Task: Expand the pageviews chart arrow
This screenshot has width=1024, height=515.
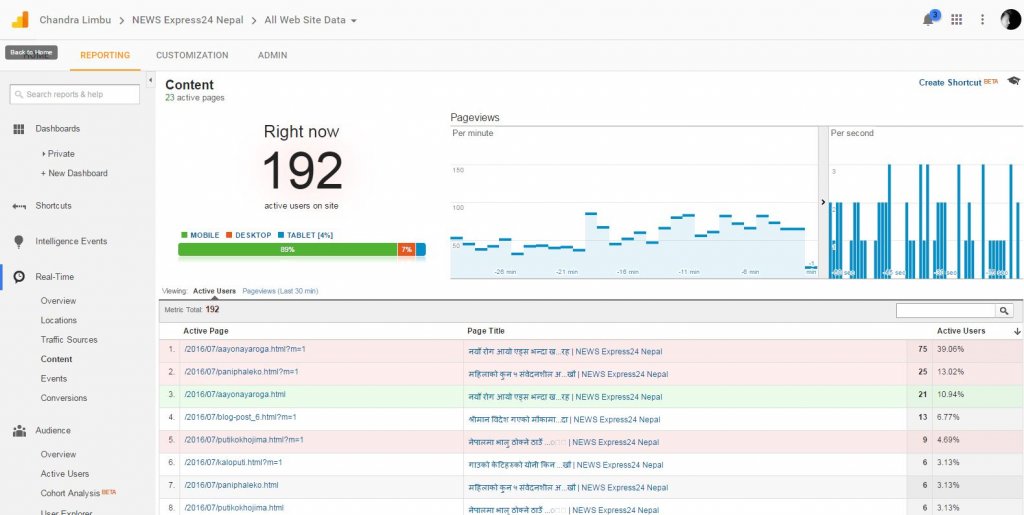Action: pyautogui.click(x=823, y=202)
